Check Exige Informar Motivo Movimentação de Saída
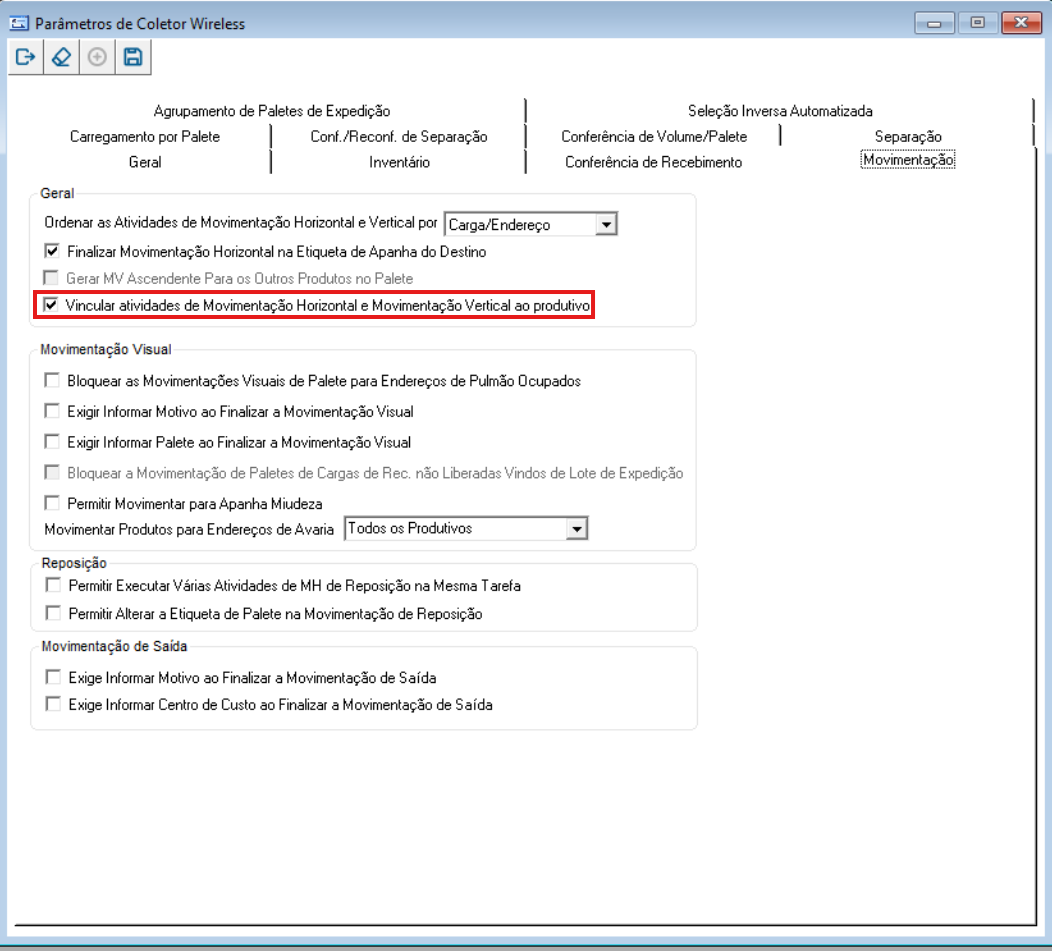Image resolution: width=1052 pixels, height=951 pixels. point(53,677)
